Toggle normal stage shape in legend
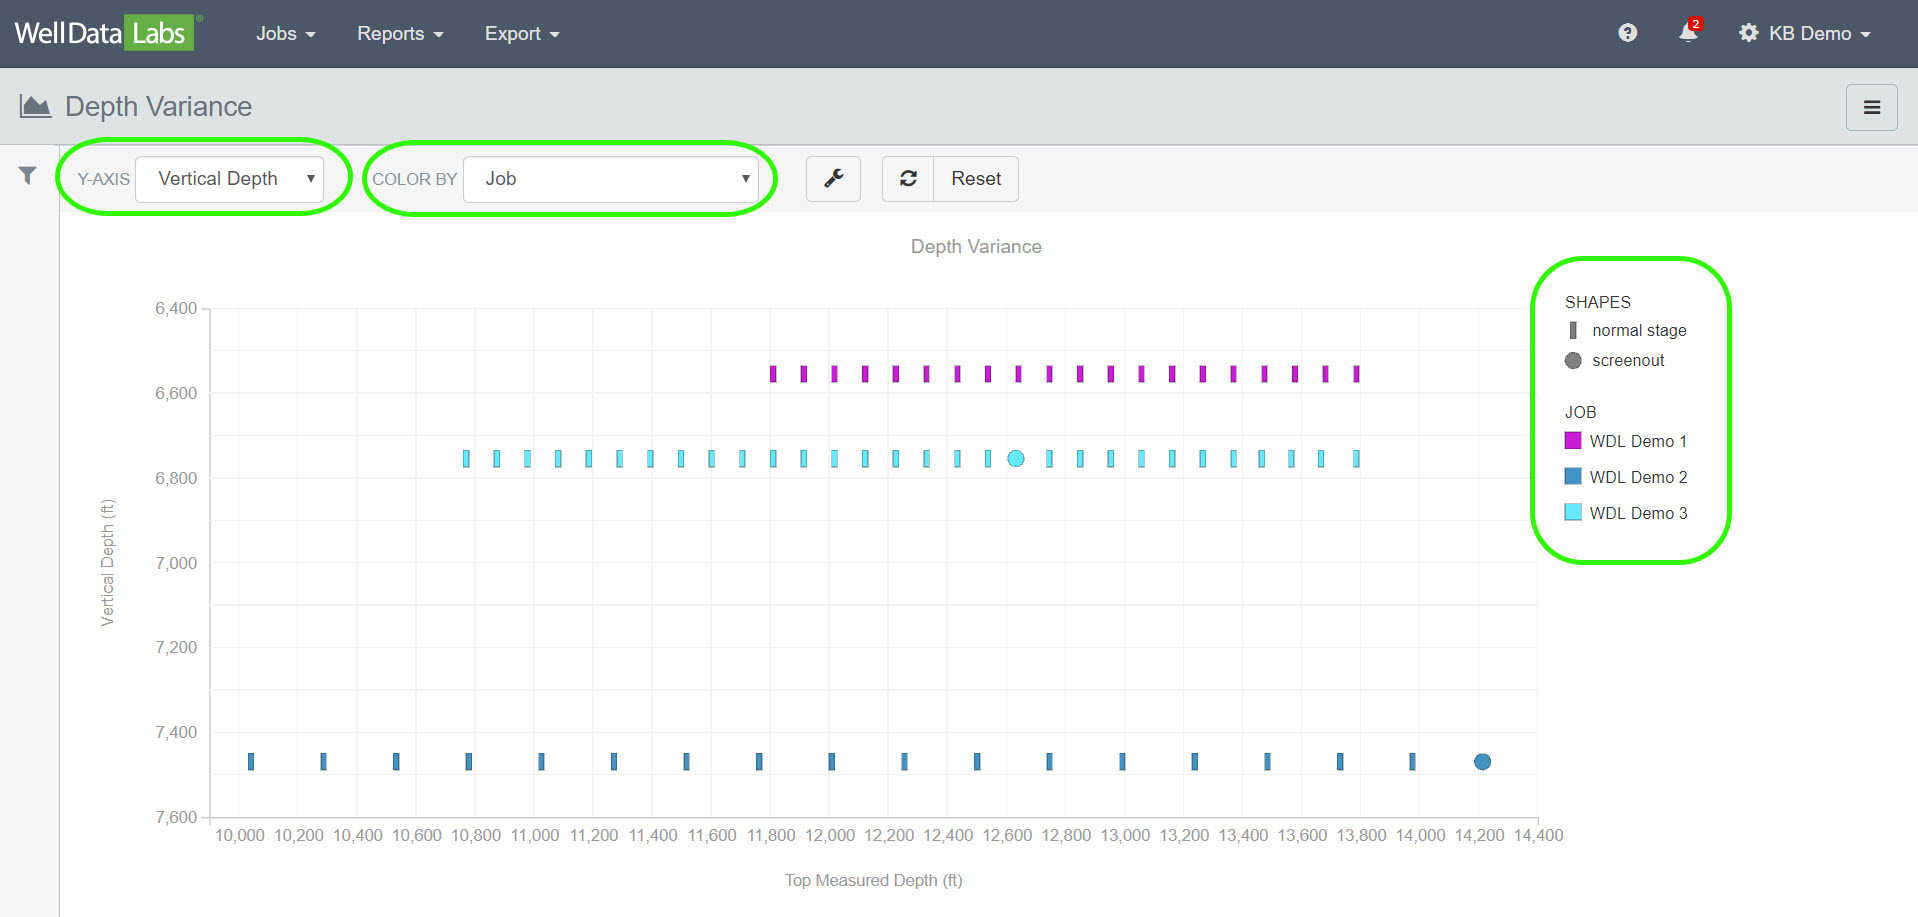 pyautogui.click(x=1638, y=331)
